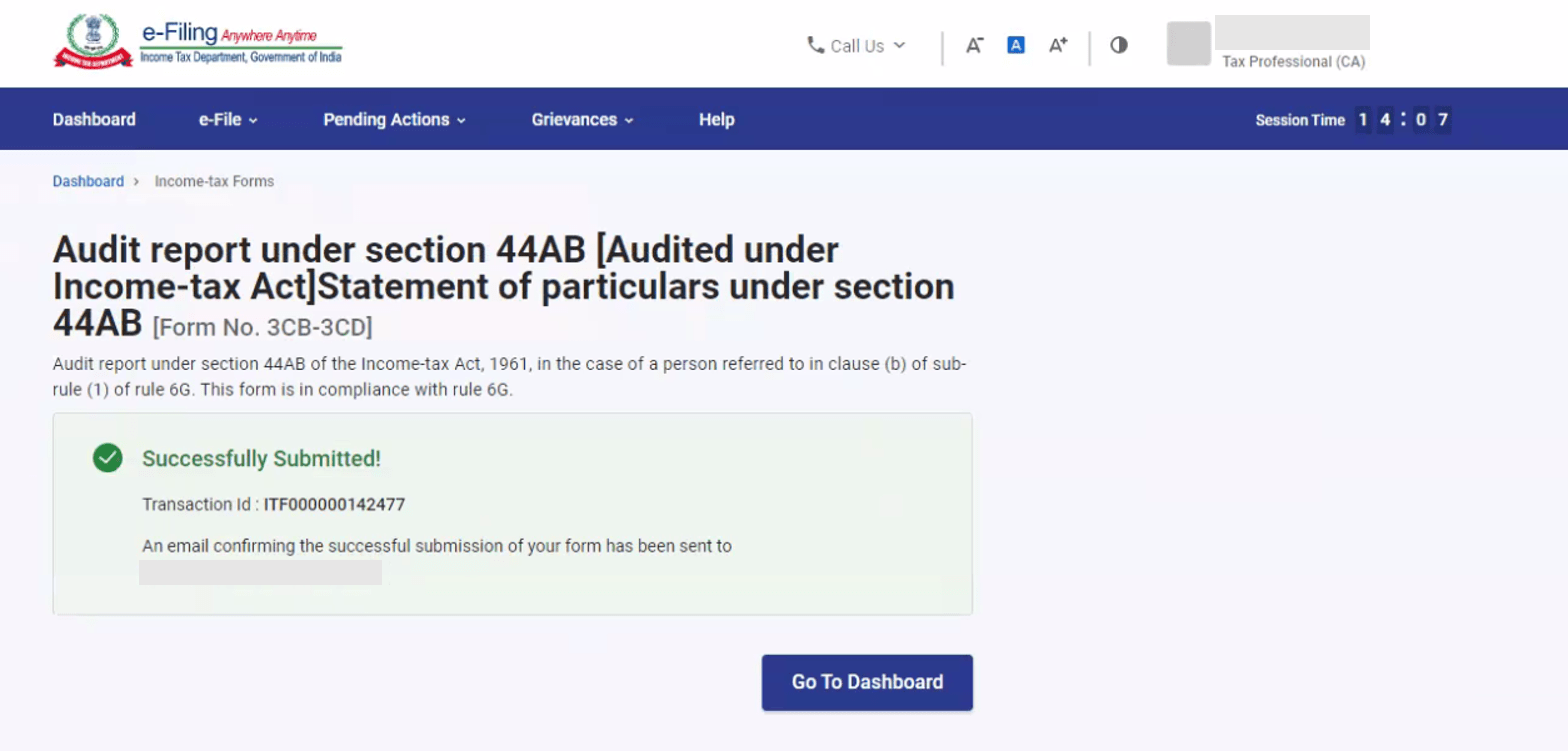Increase text size using the A+ icon
The width and height of the screenshot is (1568, 751).
click(x=1057, y=44)
